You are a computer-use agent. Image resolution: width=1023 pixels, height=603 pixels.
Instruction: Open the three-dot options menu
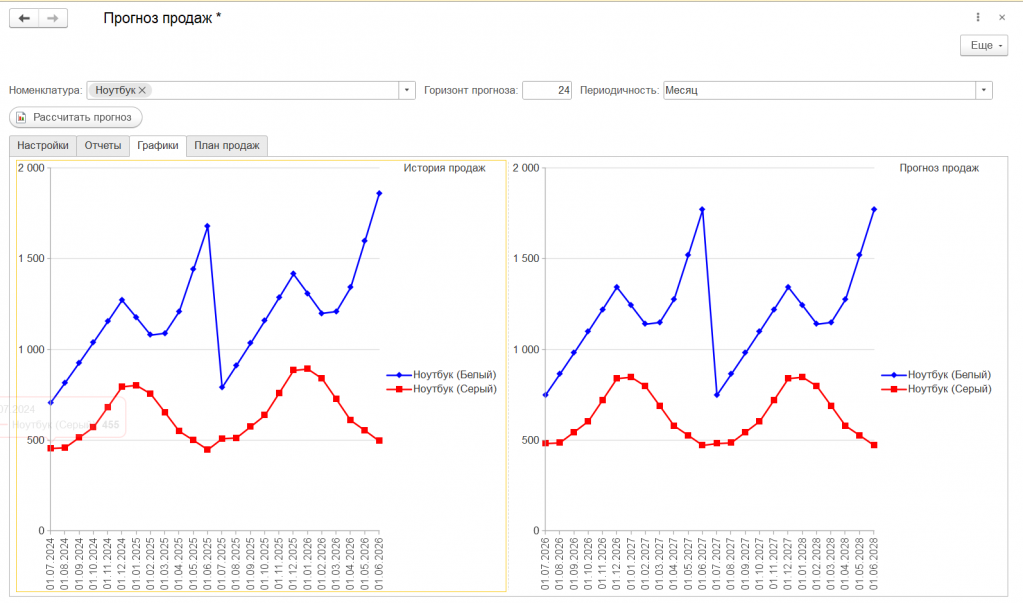pos(977,18)
